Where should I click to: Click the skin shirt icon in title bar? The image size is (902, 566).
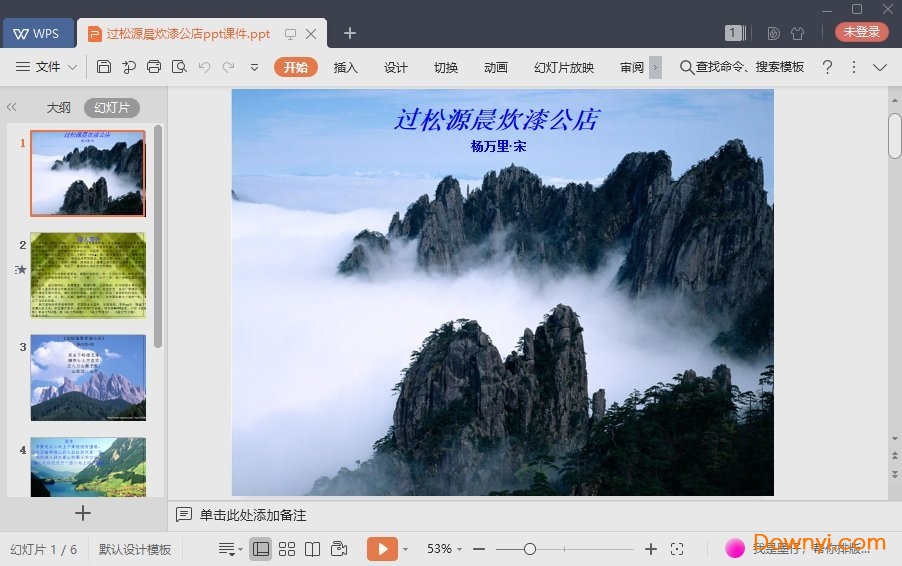click(x=797, y=33)
